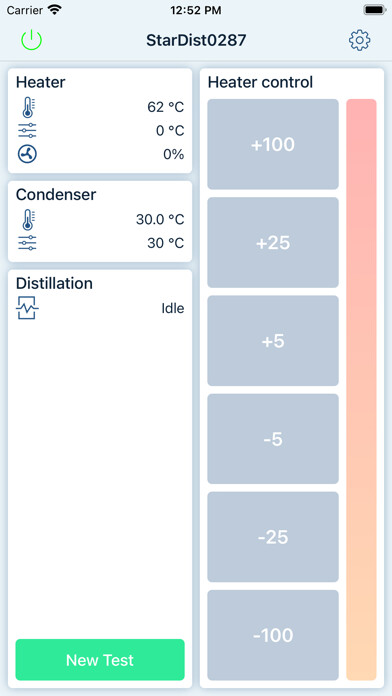Viewport: 392px width, 696px height.
Task: Open the settings gear icon
Action: 360,40
